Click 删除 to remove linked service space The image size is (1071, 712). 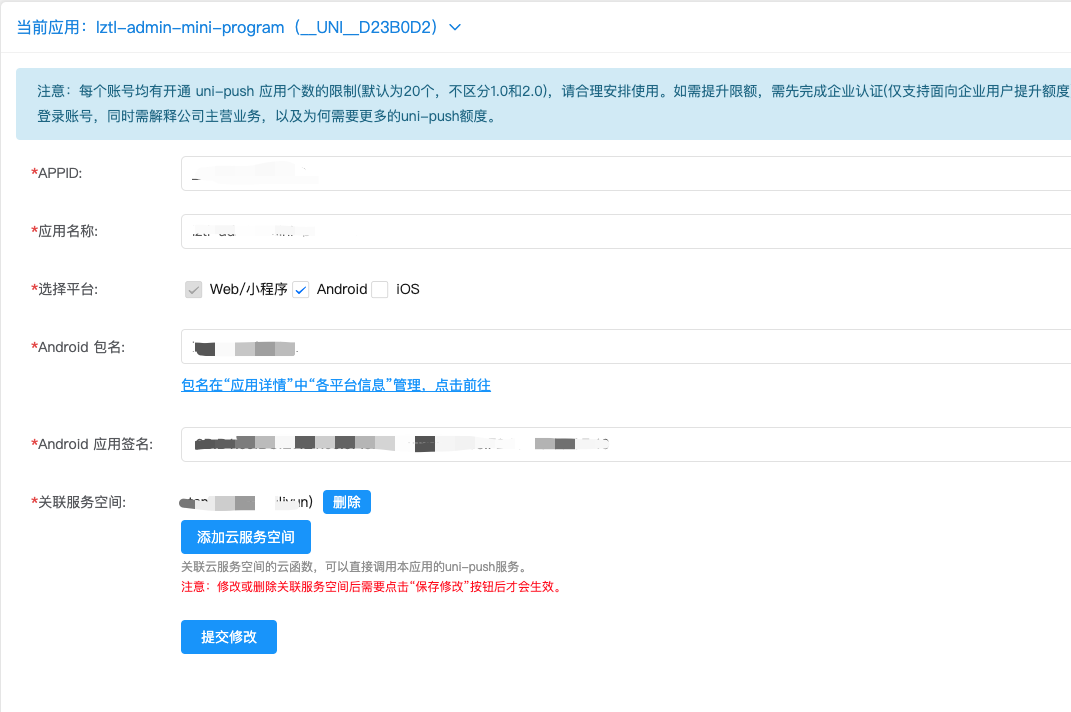click(x=347, y=502)
